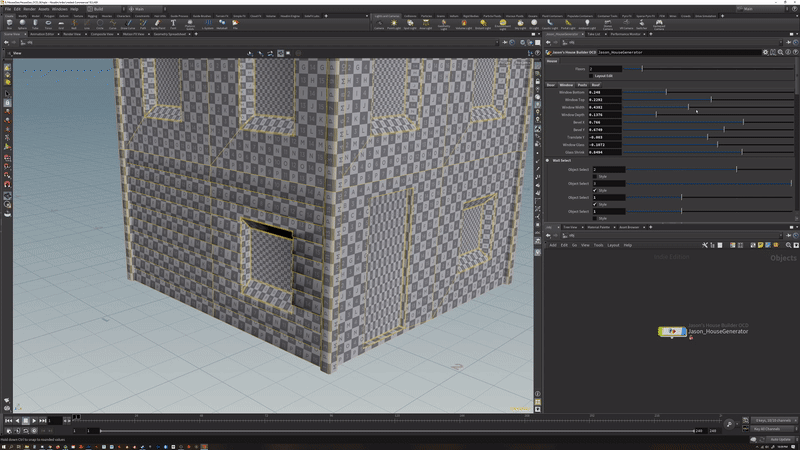Image resolution: width=800 pixels, height=450 pixels.
Task: Switch to the Door parameter tab
Action: pos(551,85)
